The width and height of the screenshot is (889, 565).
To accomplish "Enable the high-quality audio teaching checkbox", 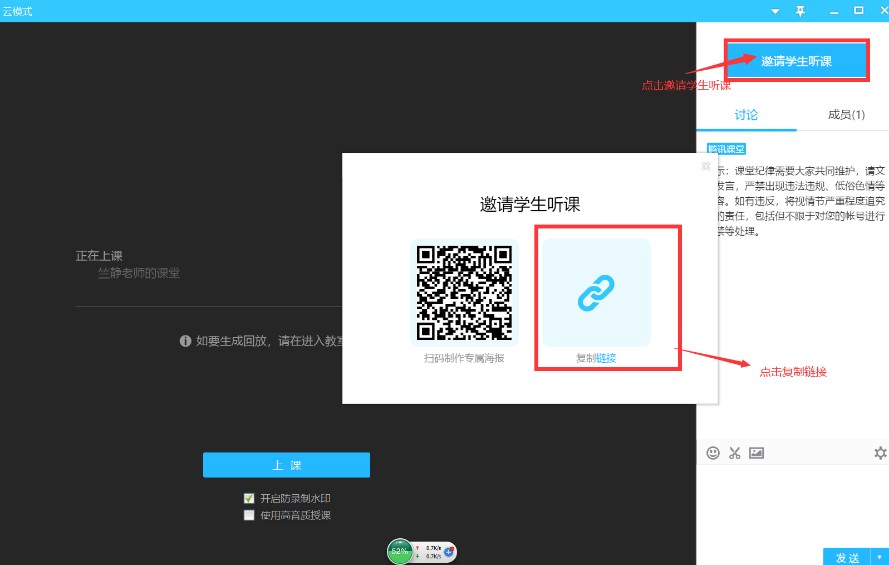I will point(249,515).
